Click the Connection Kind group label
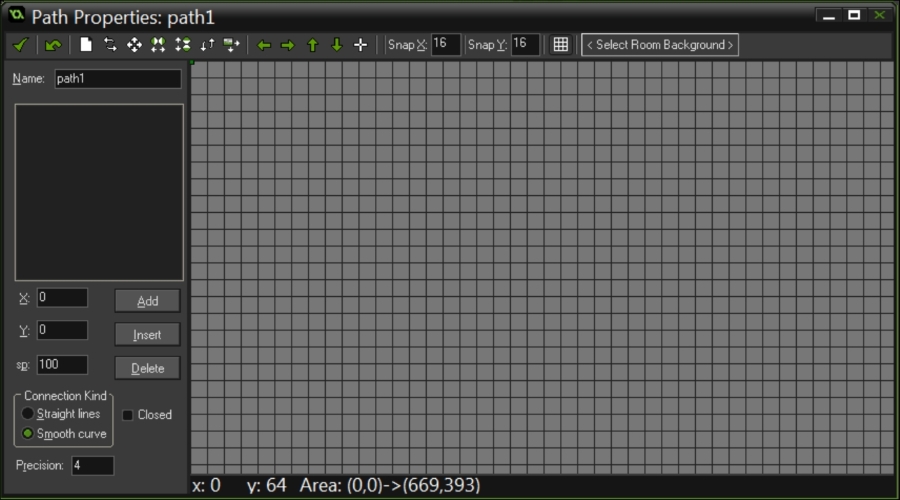Screen dimensions: 900x500 (x=65, y=396)
